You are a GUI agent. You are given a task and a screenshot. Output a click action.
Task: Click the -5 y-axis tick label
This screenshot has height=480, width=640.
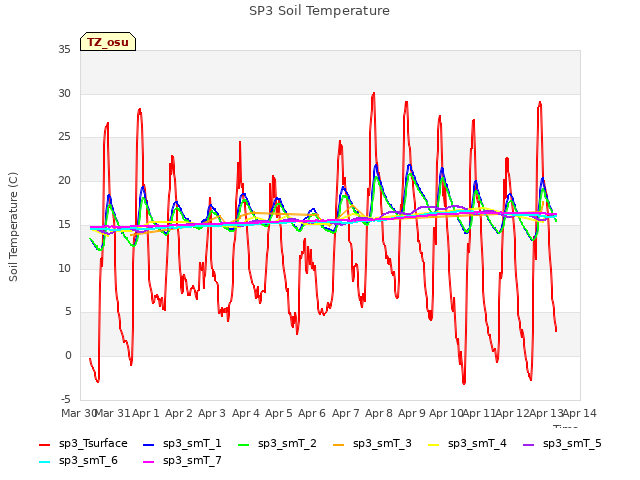(x=66, y=399)
